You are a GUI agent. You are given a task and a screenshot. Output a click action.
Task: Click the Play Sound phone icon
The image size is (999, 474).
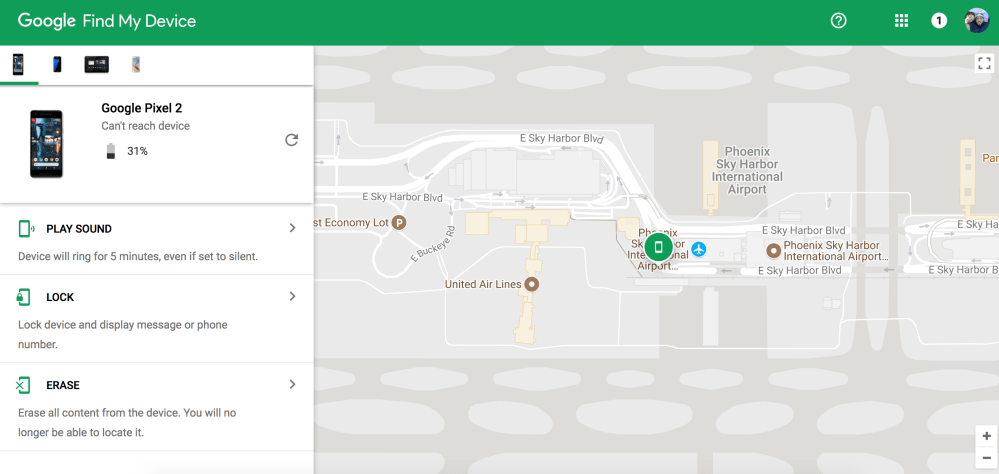(x=25, y=229)
